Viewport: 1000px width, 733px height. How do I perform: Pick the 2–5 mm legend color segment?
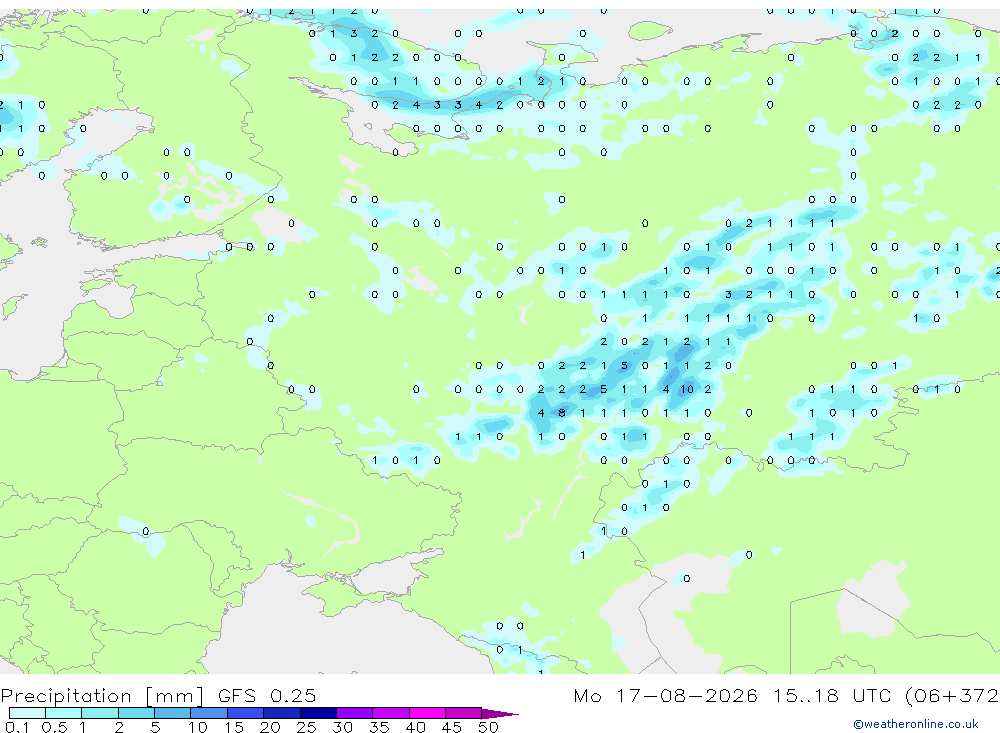coord(136,713)
